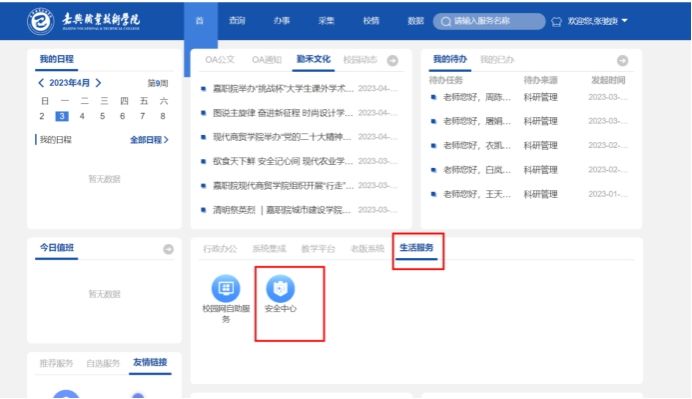Click the college logo emblem
Screen dimensions: 692x399
(41, 21)
